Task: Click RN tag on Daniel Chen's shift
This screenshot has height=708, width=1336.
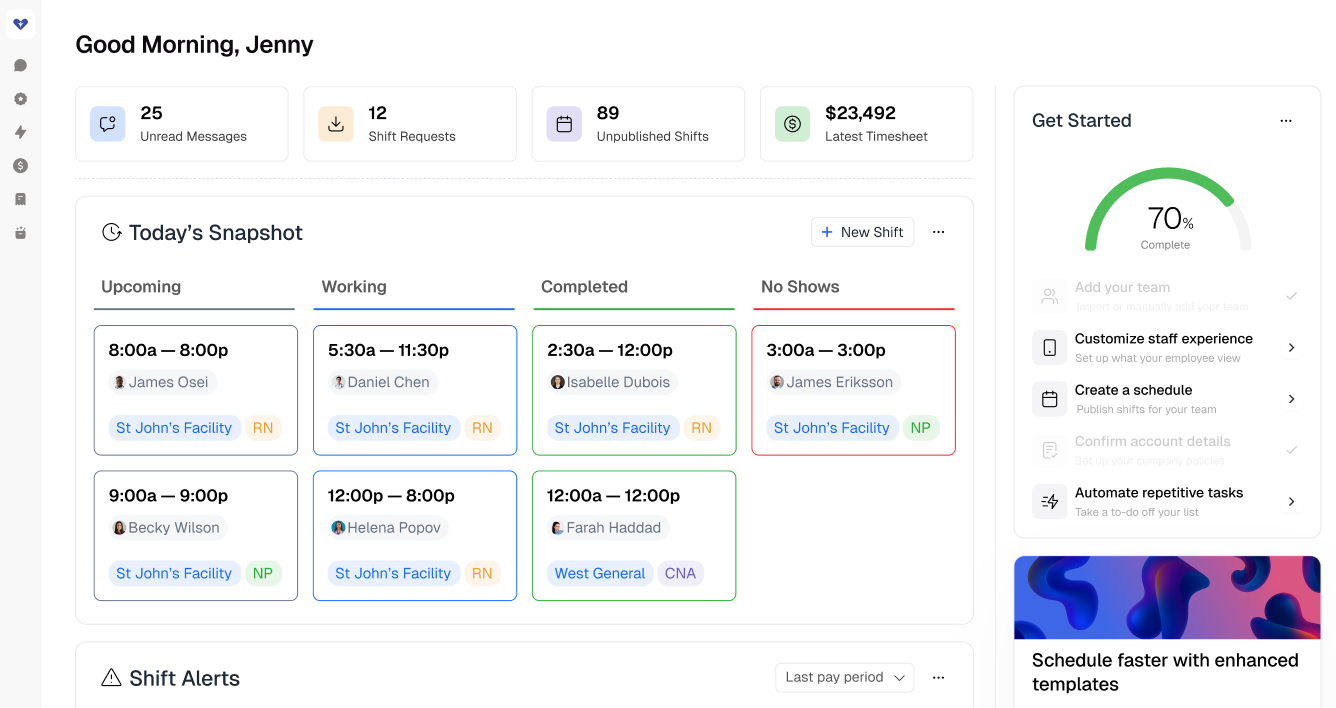Action: (x=482, y=428)
